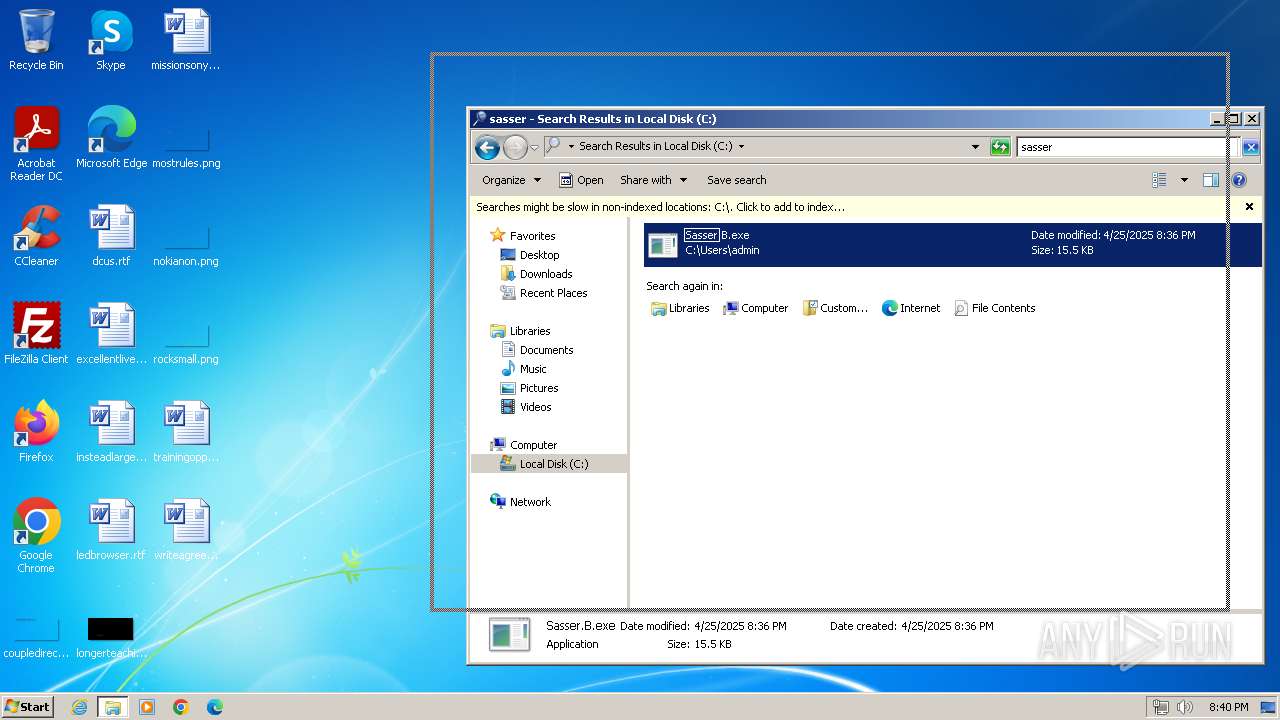
Task: Select mostrules.png file on desktop
Action: click(x=186, y=146)
